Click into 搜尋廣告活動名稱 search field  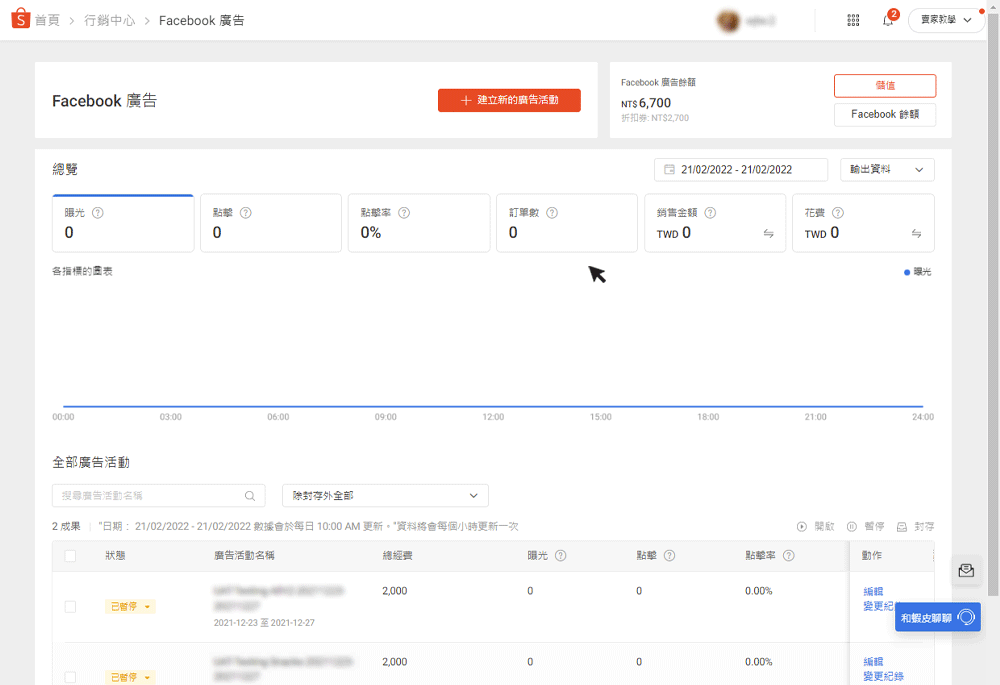pyautogui.click(x=158, y=496)
